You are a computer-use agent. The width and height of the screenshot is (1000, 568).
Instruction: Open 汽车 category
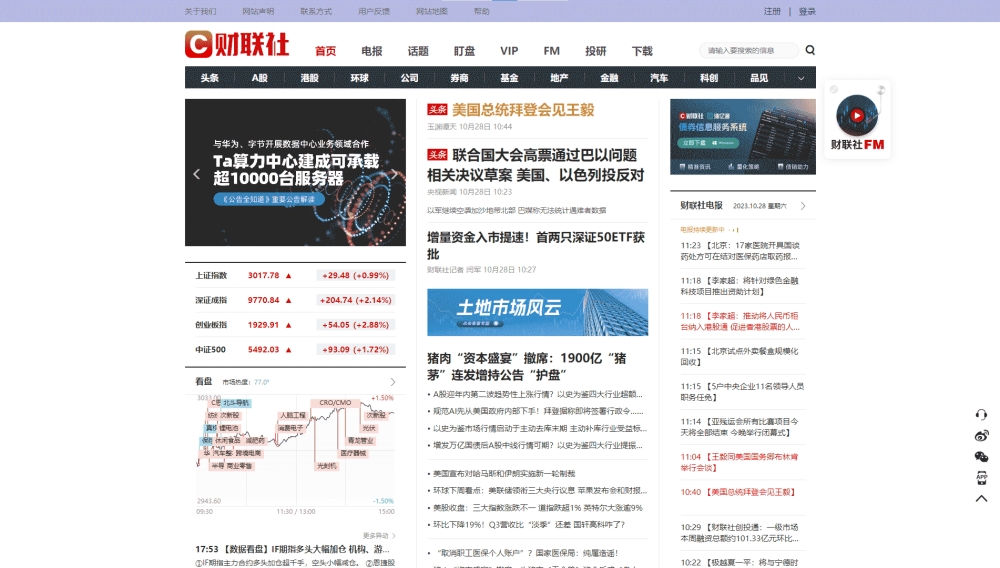(659, 78)
